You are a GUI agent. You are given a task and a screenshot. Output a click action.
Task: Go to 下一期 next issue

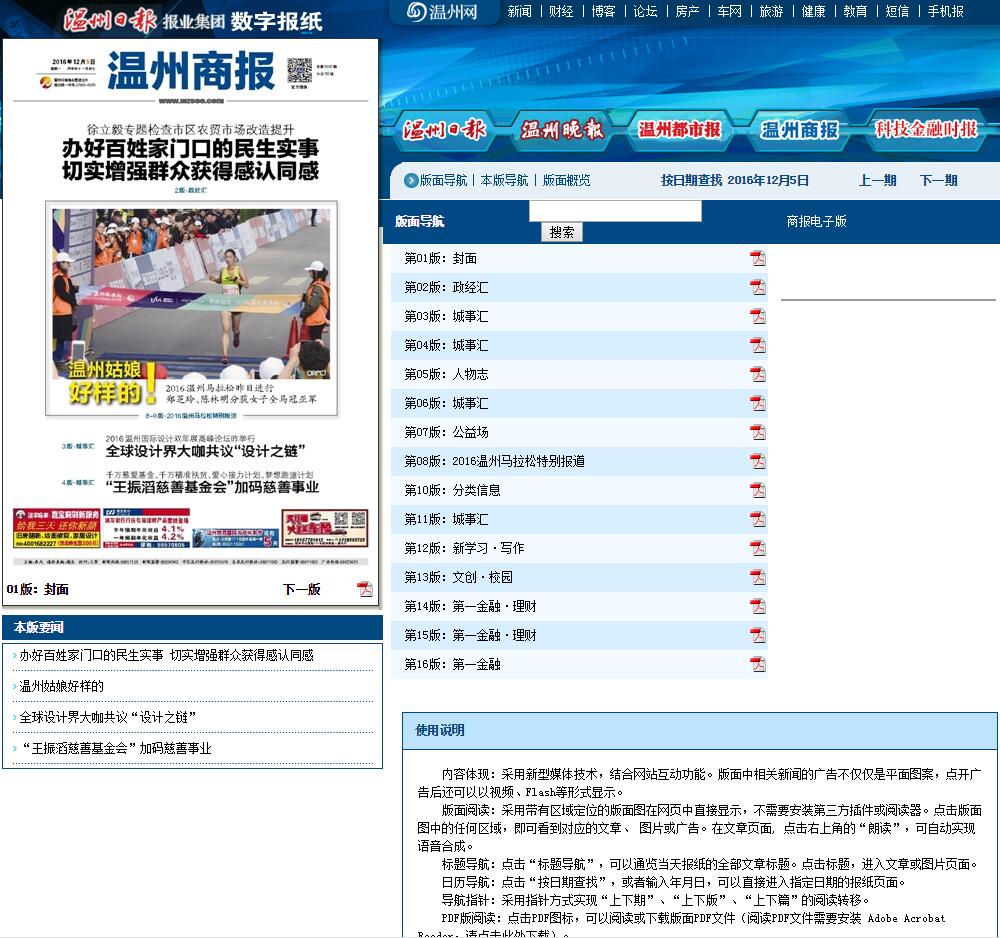click(x=939, y=180)
